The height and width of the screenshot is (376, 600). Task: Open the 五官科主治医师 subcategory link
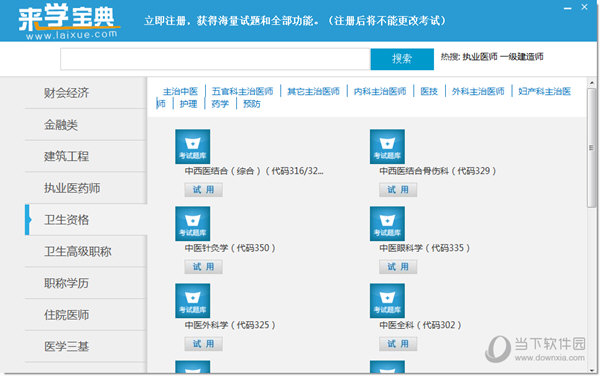[243, 91]
